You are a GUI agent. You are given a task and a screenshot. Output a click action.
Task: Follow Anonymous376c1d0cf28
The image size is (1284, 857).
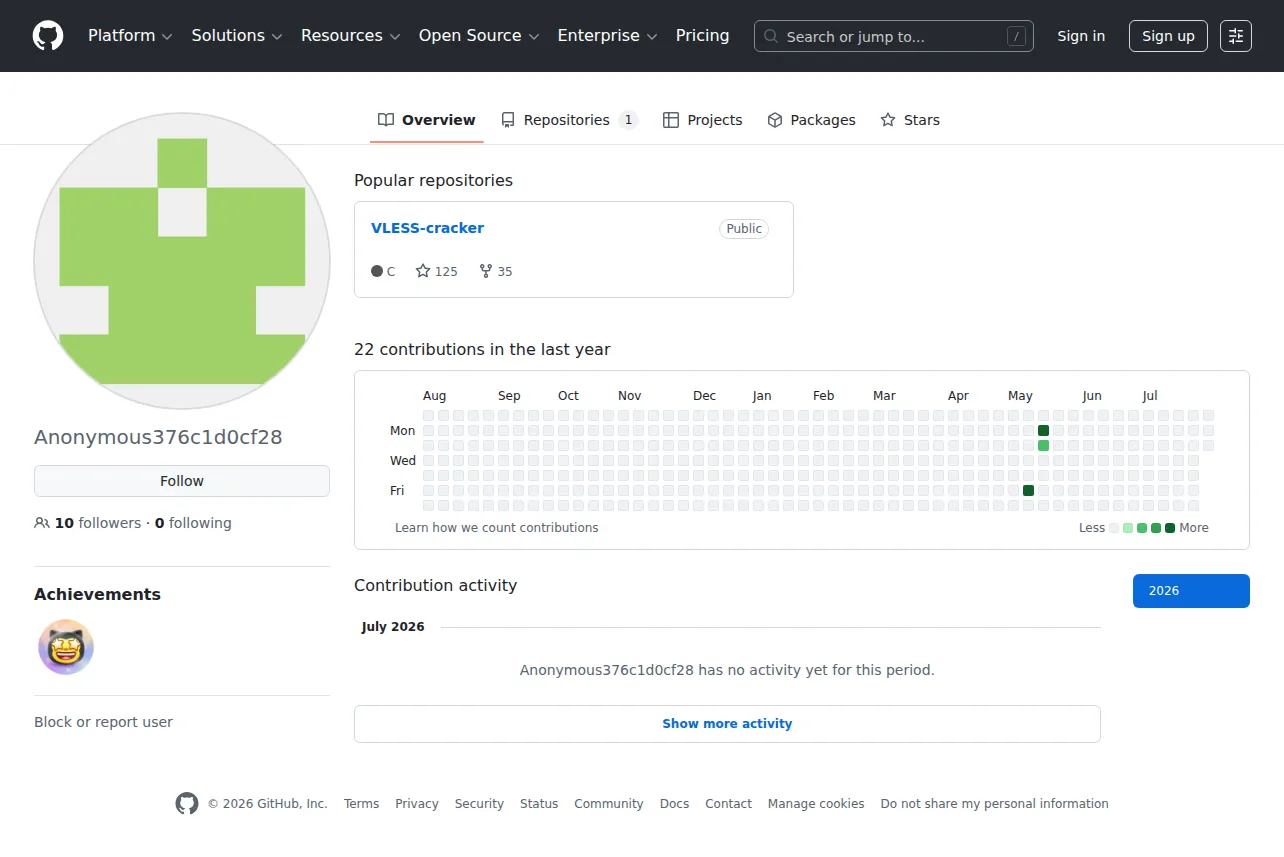[182, 481]
